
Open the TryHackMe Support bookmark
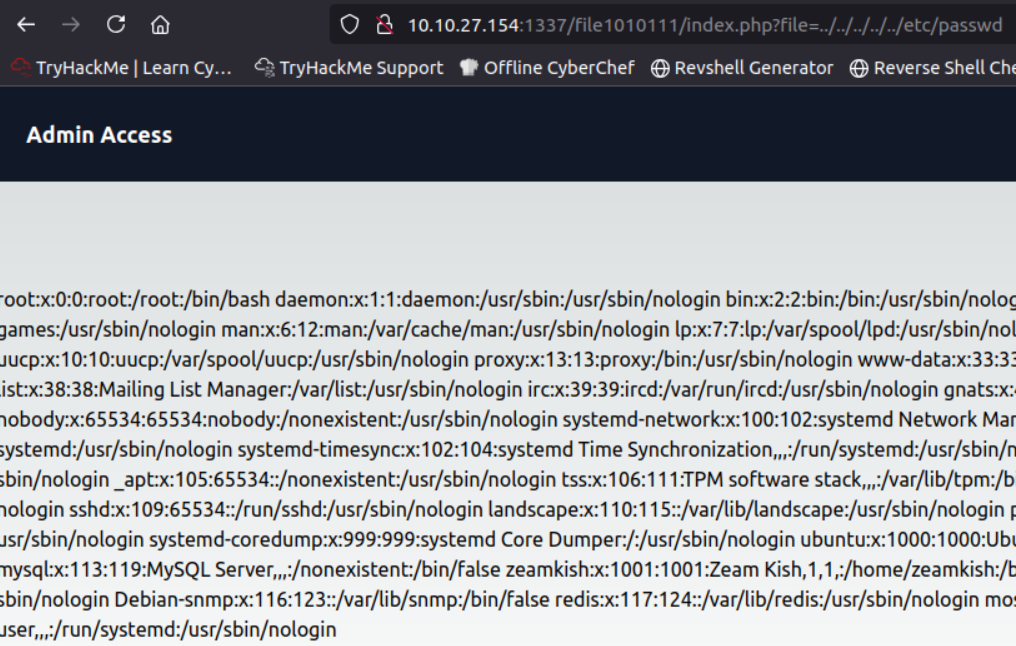349,68
